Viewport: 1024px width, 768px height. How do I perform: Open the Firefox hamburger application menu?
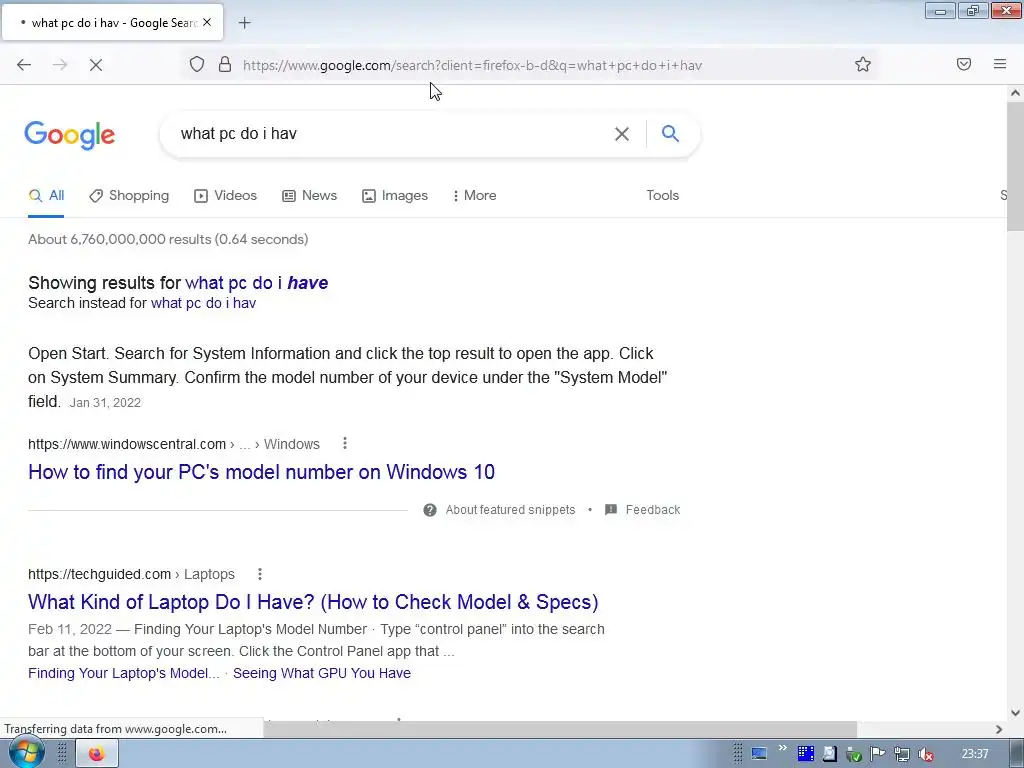(1000, 64)
